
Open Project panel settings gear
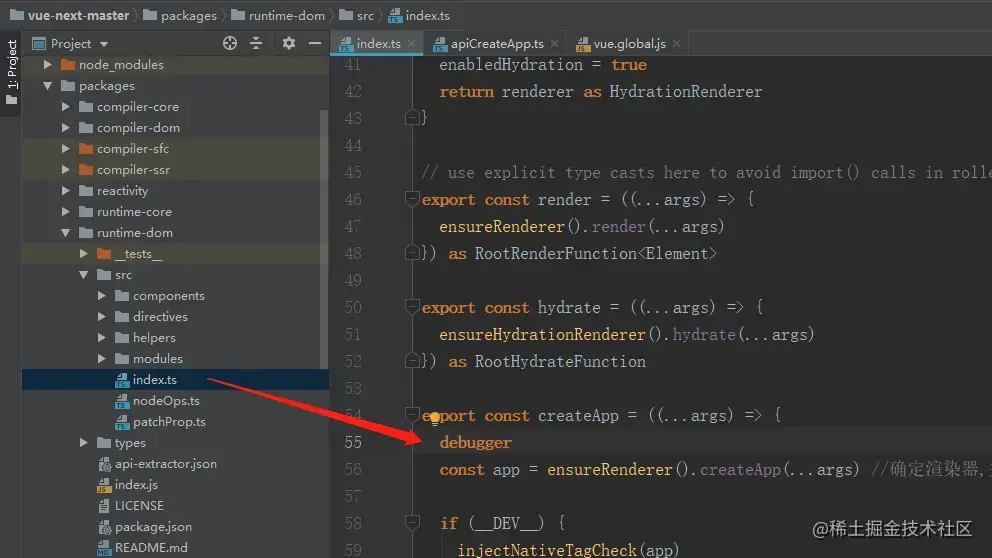288,43
